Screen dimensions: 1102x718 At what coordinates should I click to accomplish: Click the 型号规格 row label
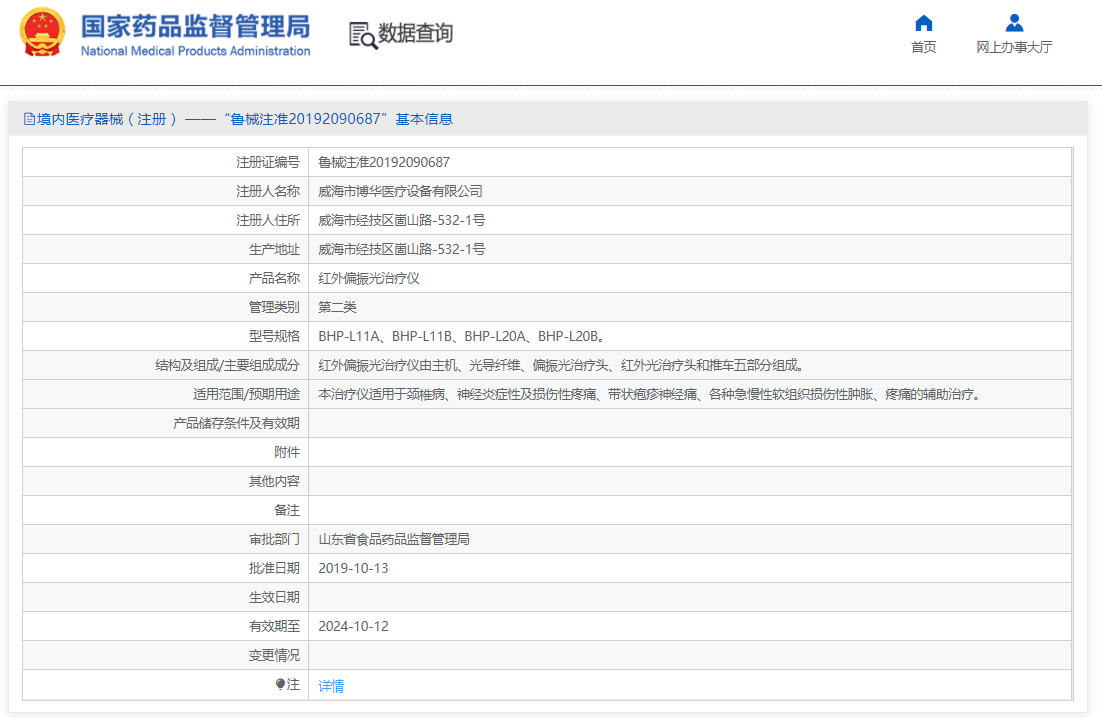pos(274,337)
